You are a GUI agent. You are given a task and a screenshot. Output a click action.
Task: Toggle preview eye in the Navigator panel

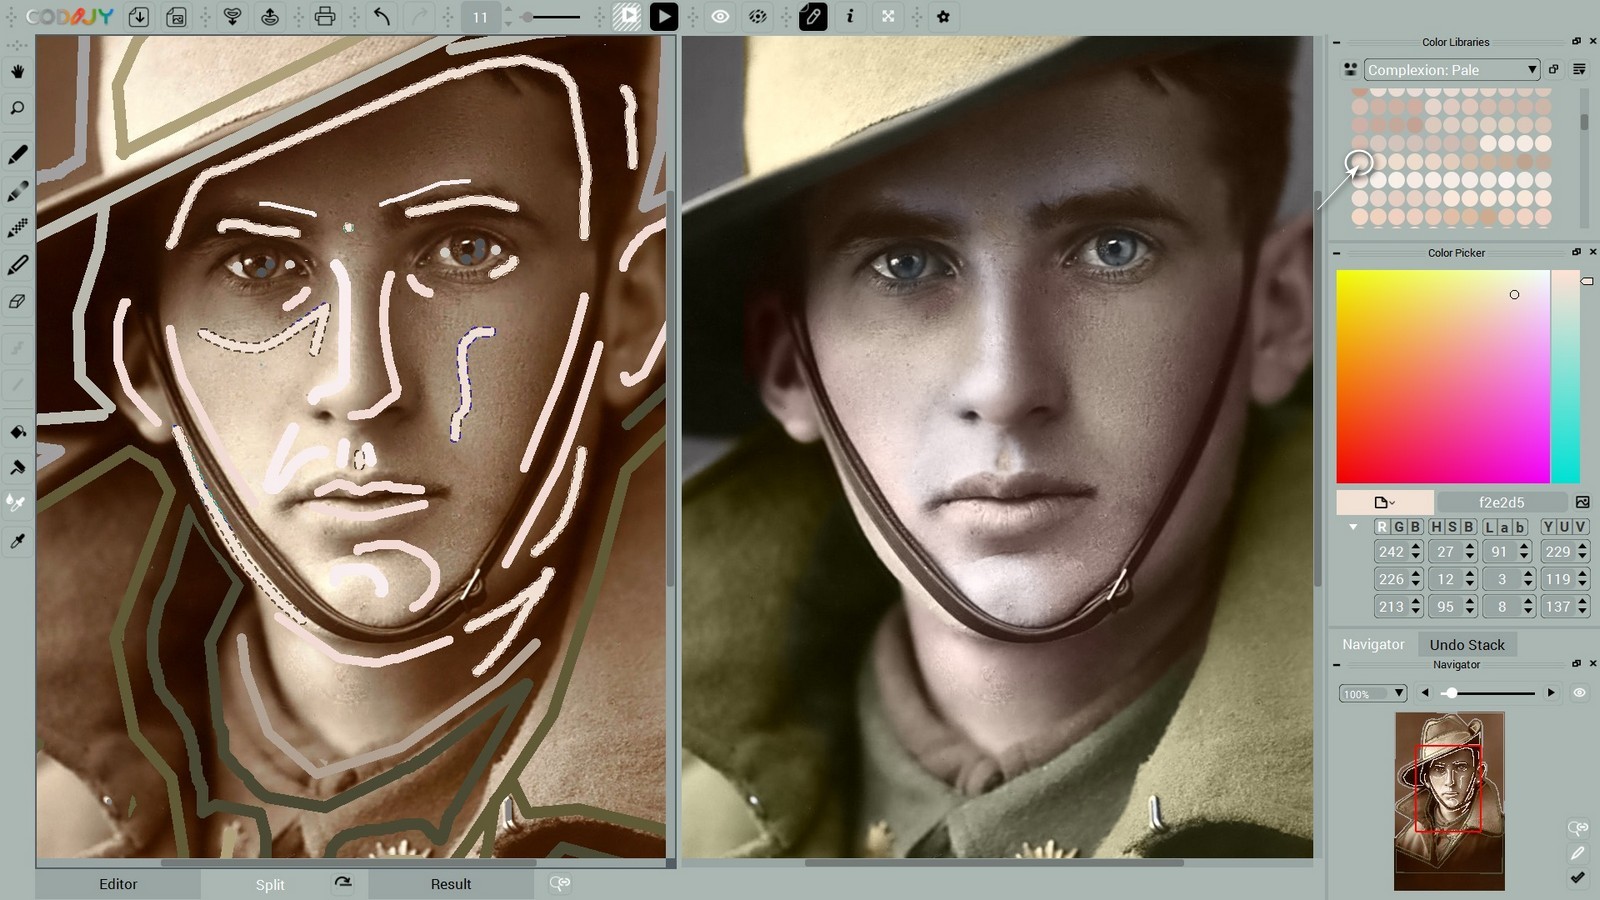pos(1580,692)
